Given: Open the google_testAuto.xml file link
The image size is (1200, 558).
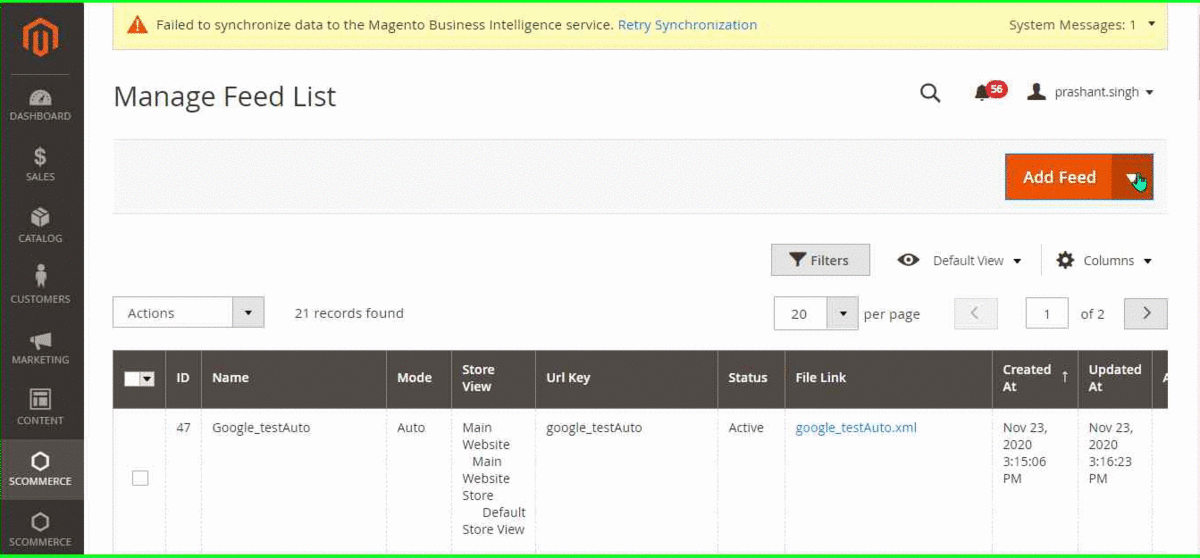Looking at the screenshot, I should tap(856, 428).
